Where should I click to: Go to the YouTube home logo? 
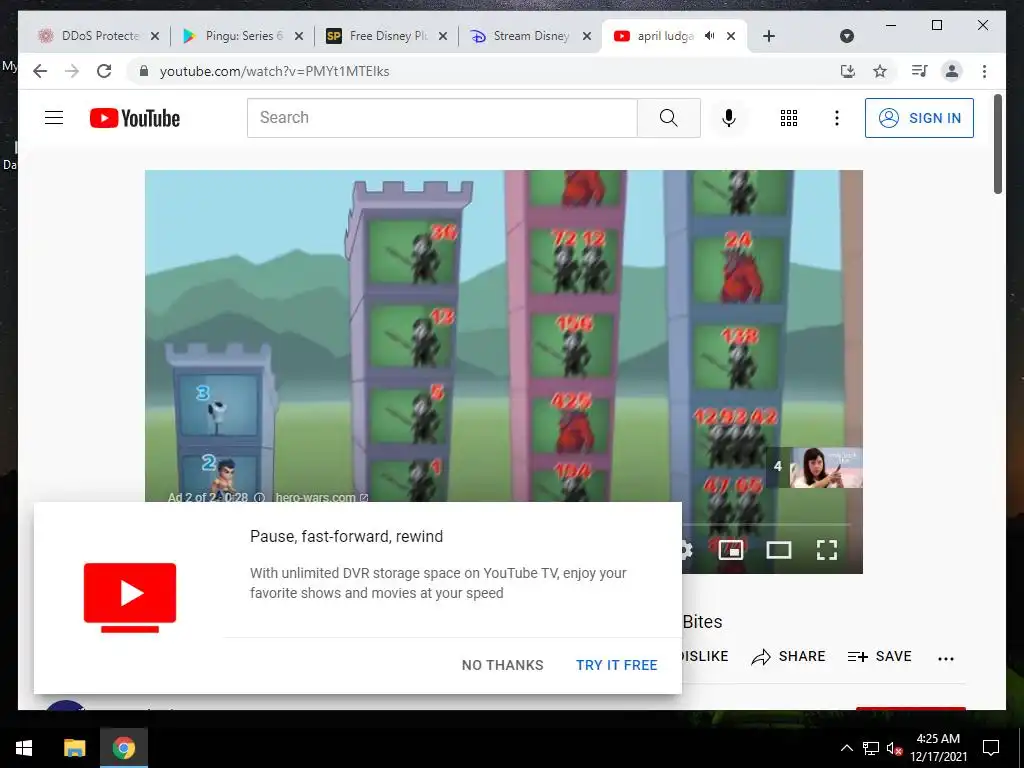coord(135,118)
